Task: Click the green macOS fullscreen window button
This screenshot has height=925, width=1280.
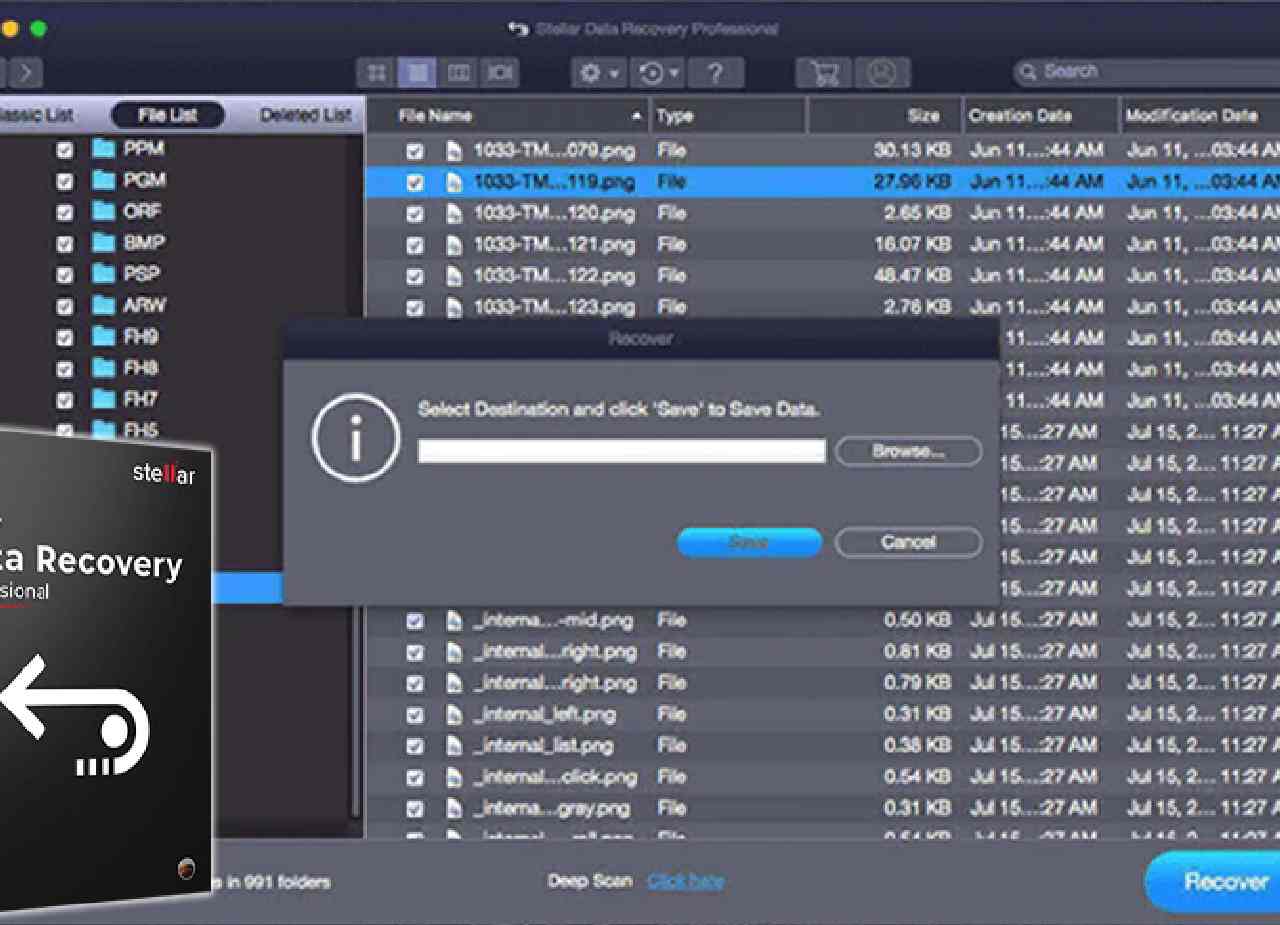Action: click(x=38, y=29)
